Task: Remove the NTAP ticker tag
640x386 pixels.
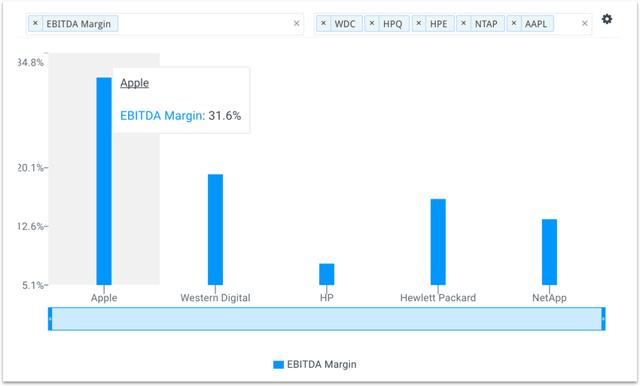Action: pos(463,23)
